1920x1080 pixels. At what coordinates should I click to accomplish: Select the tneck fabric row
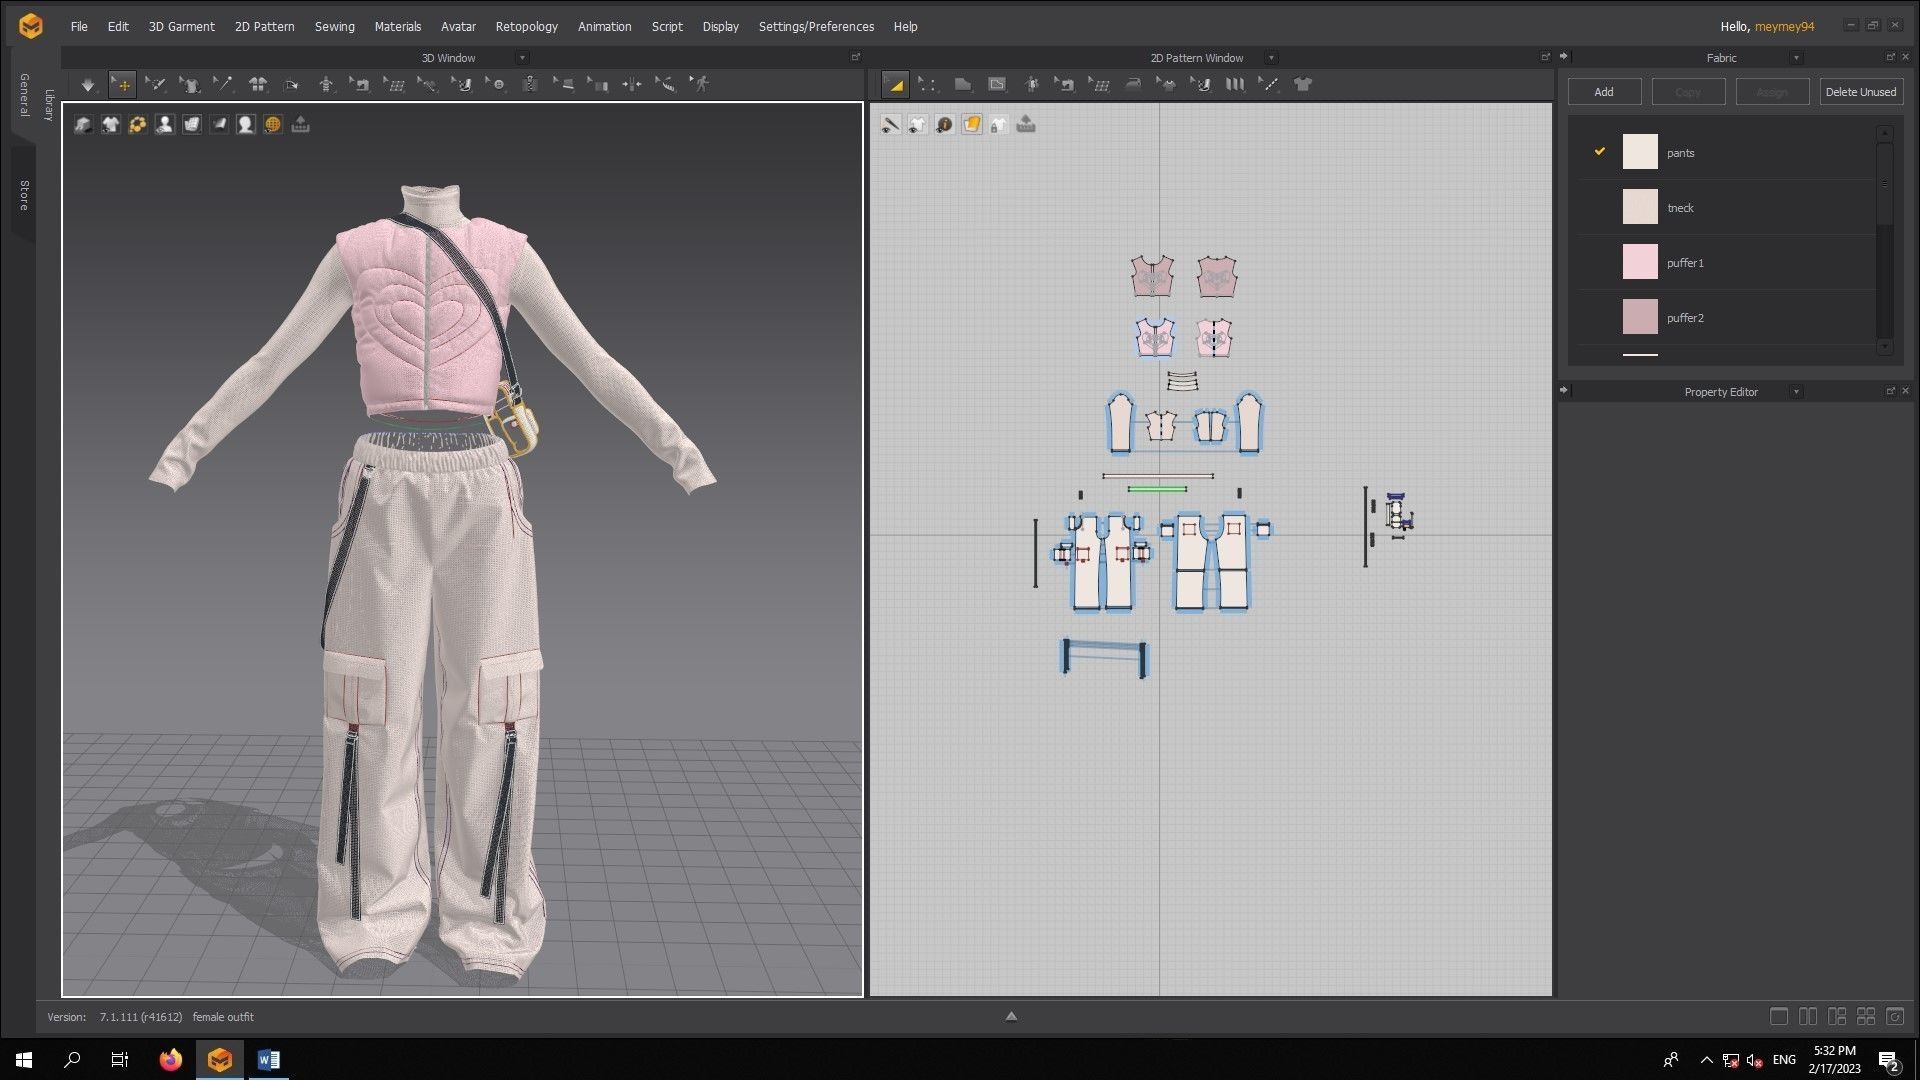(1725, 208)
